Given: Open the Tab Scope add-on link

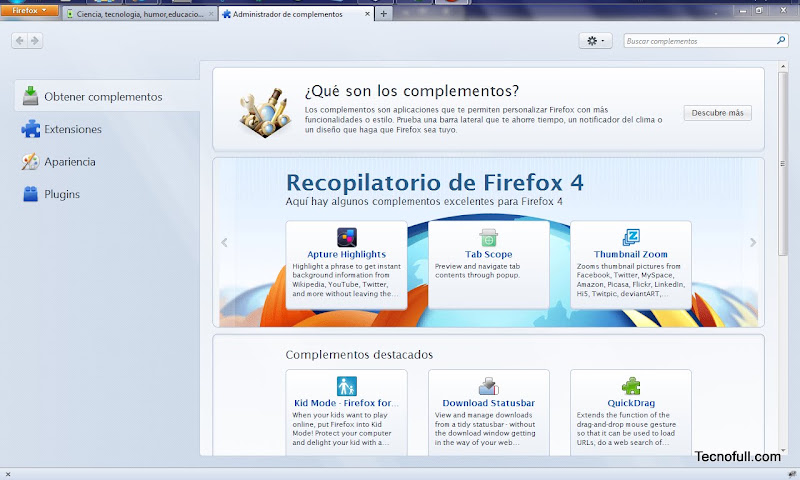Looking at the screenshot, I should pyautogui.click(x=489, y=254).
